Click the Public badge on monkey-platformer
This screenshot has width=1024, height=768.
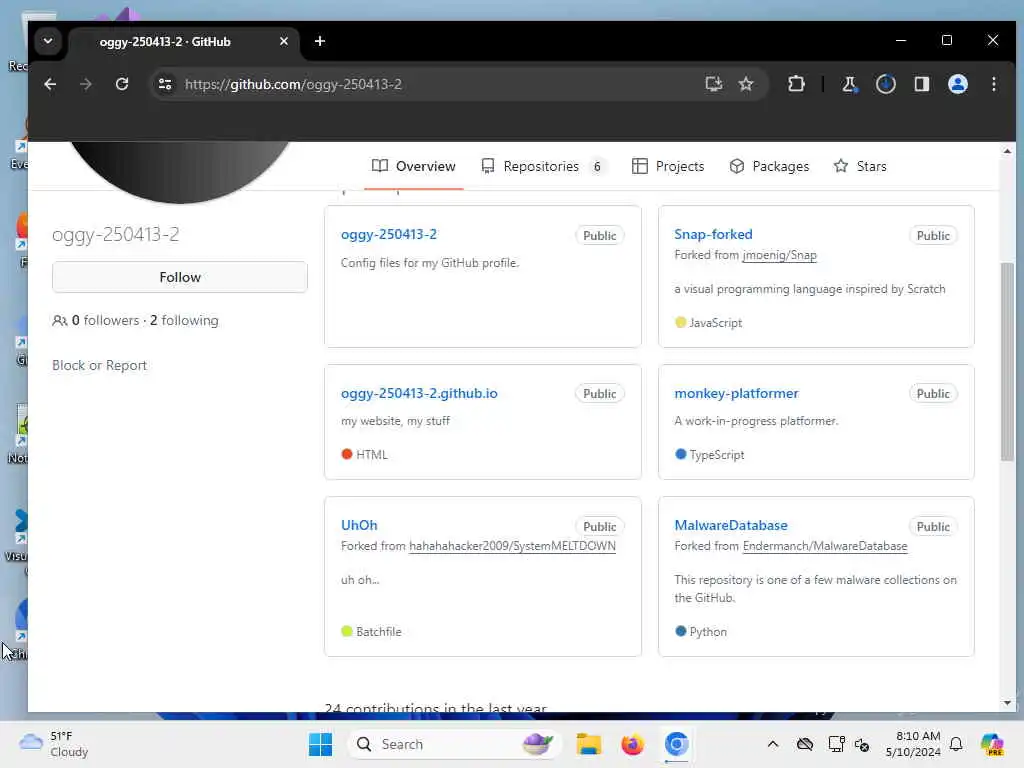[933, 394]
